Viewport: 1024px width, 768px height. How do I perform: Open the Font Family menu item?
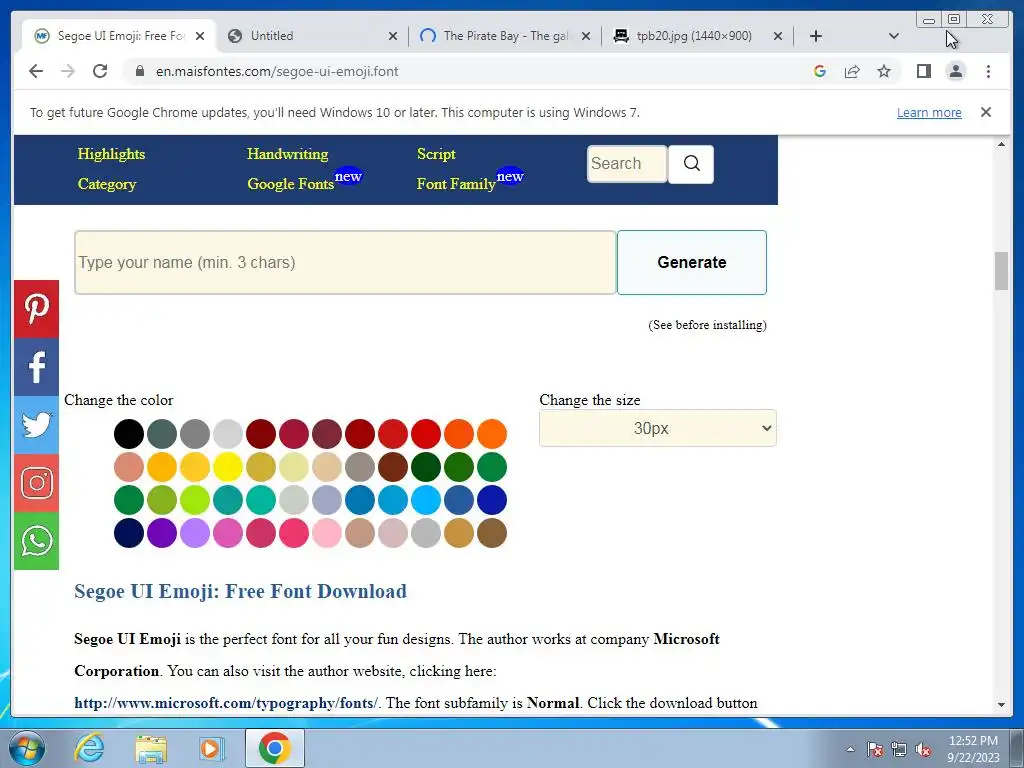pyautogui.click(x=456, y=184)
